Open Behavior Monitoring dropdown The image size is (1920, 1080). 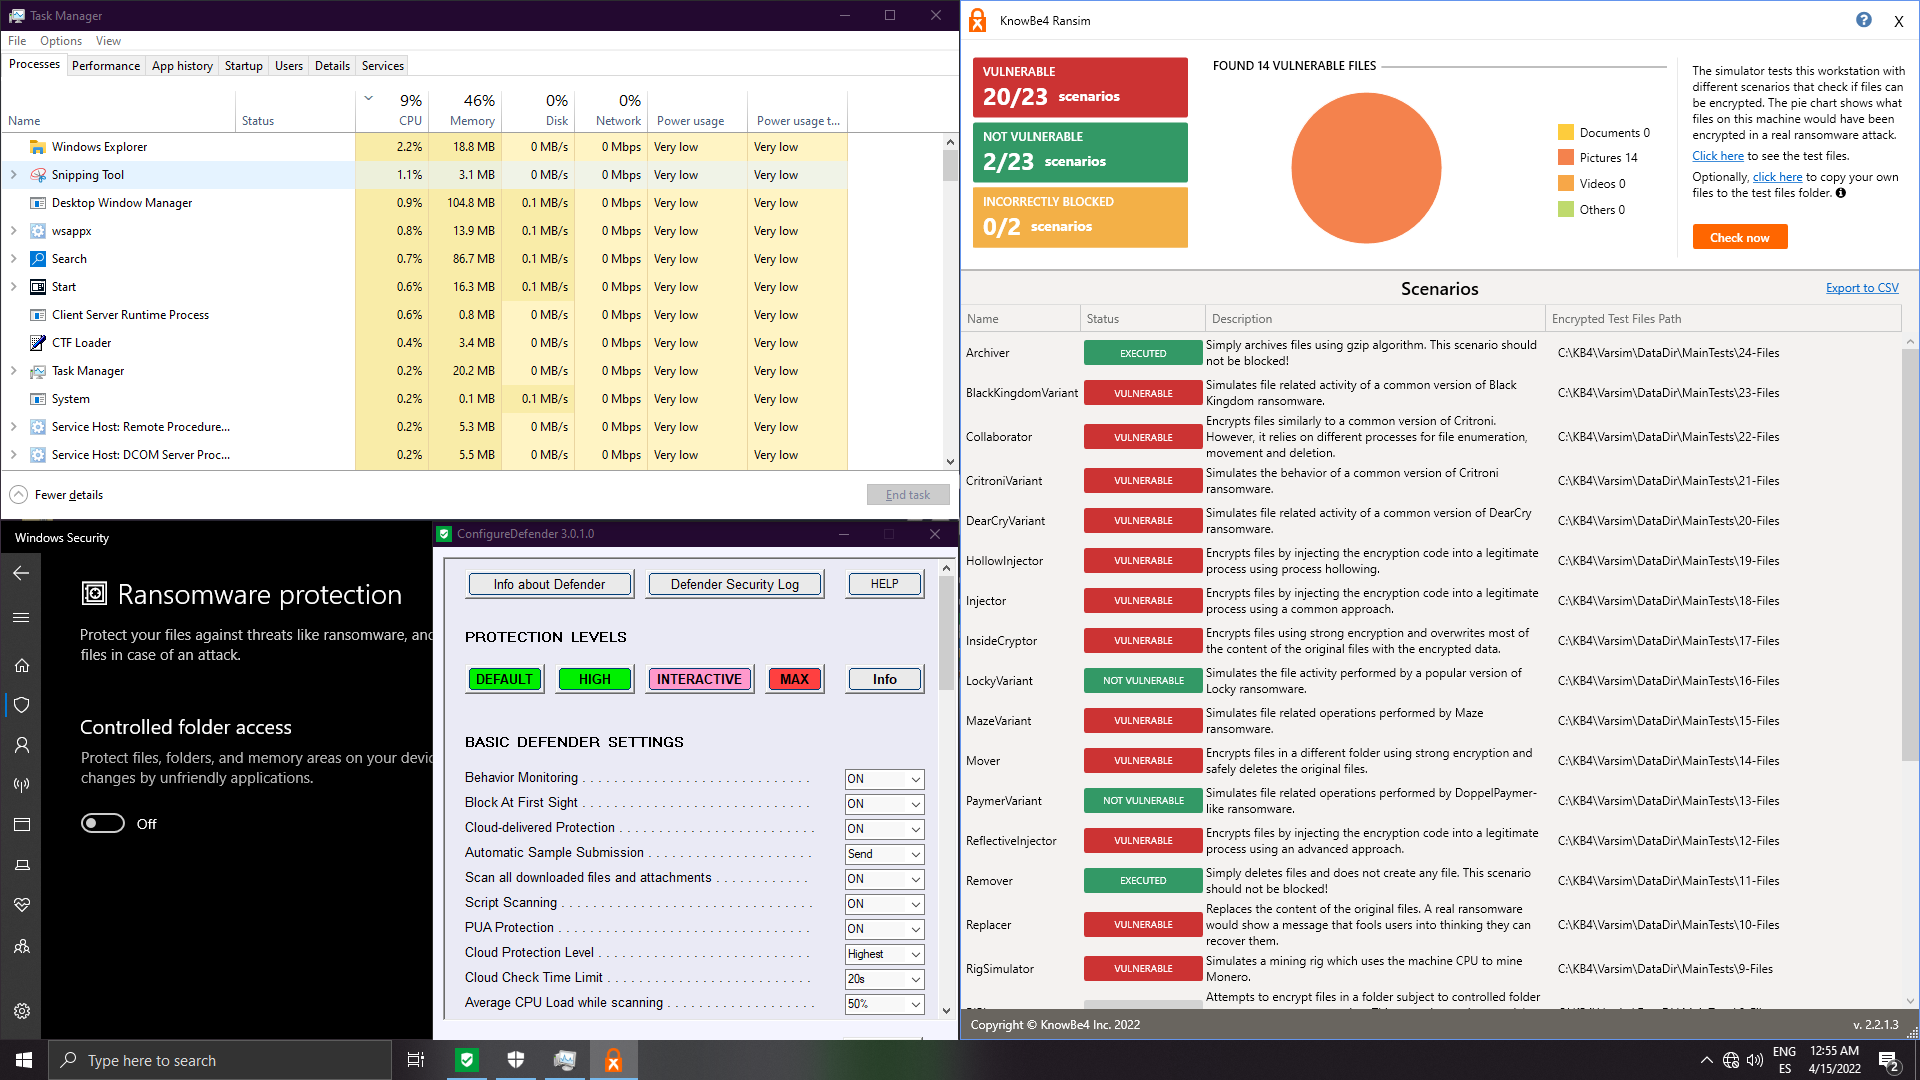(x=884, y=779)
